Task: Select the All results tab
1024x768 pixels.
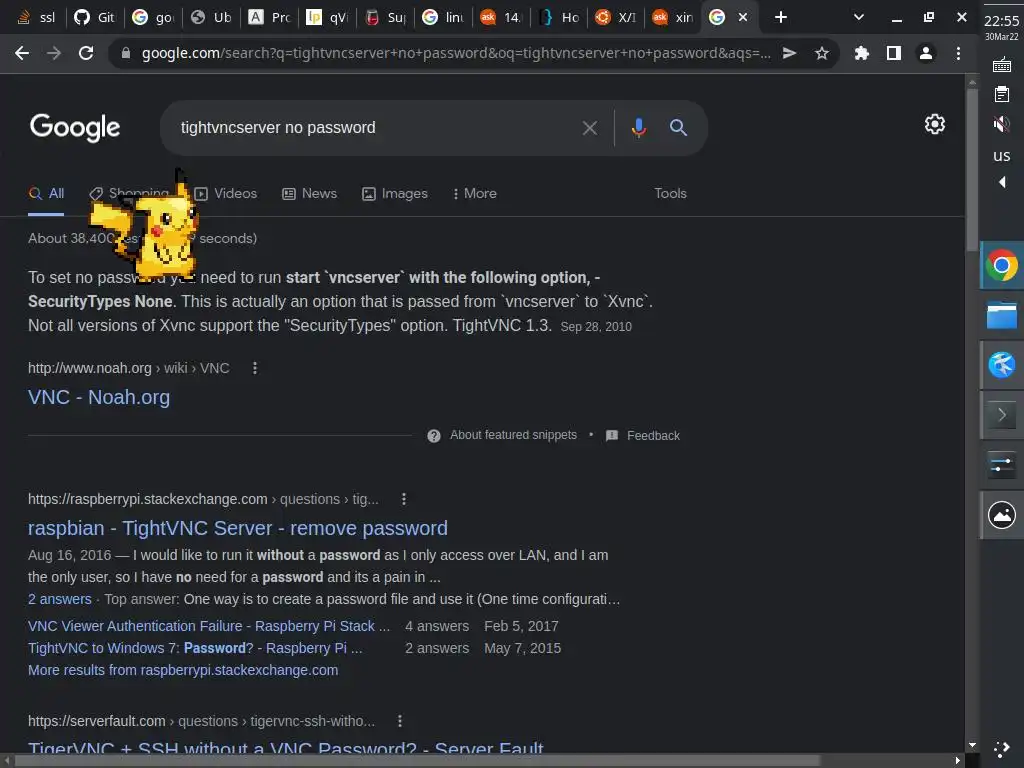Action: pos(46,193)
